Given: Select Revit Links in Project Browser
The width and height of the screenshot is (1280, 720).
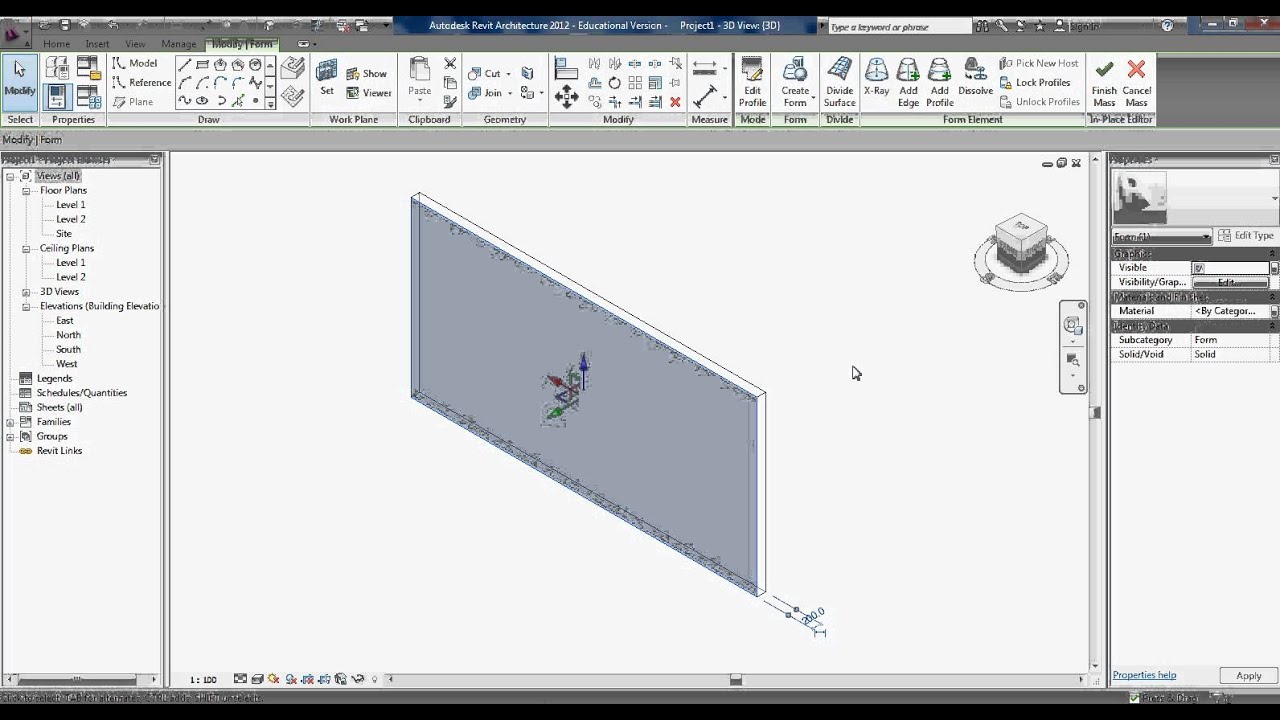Looking at the screenshot, I should tap(59, 451).
